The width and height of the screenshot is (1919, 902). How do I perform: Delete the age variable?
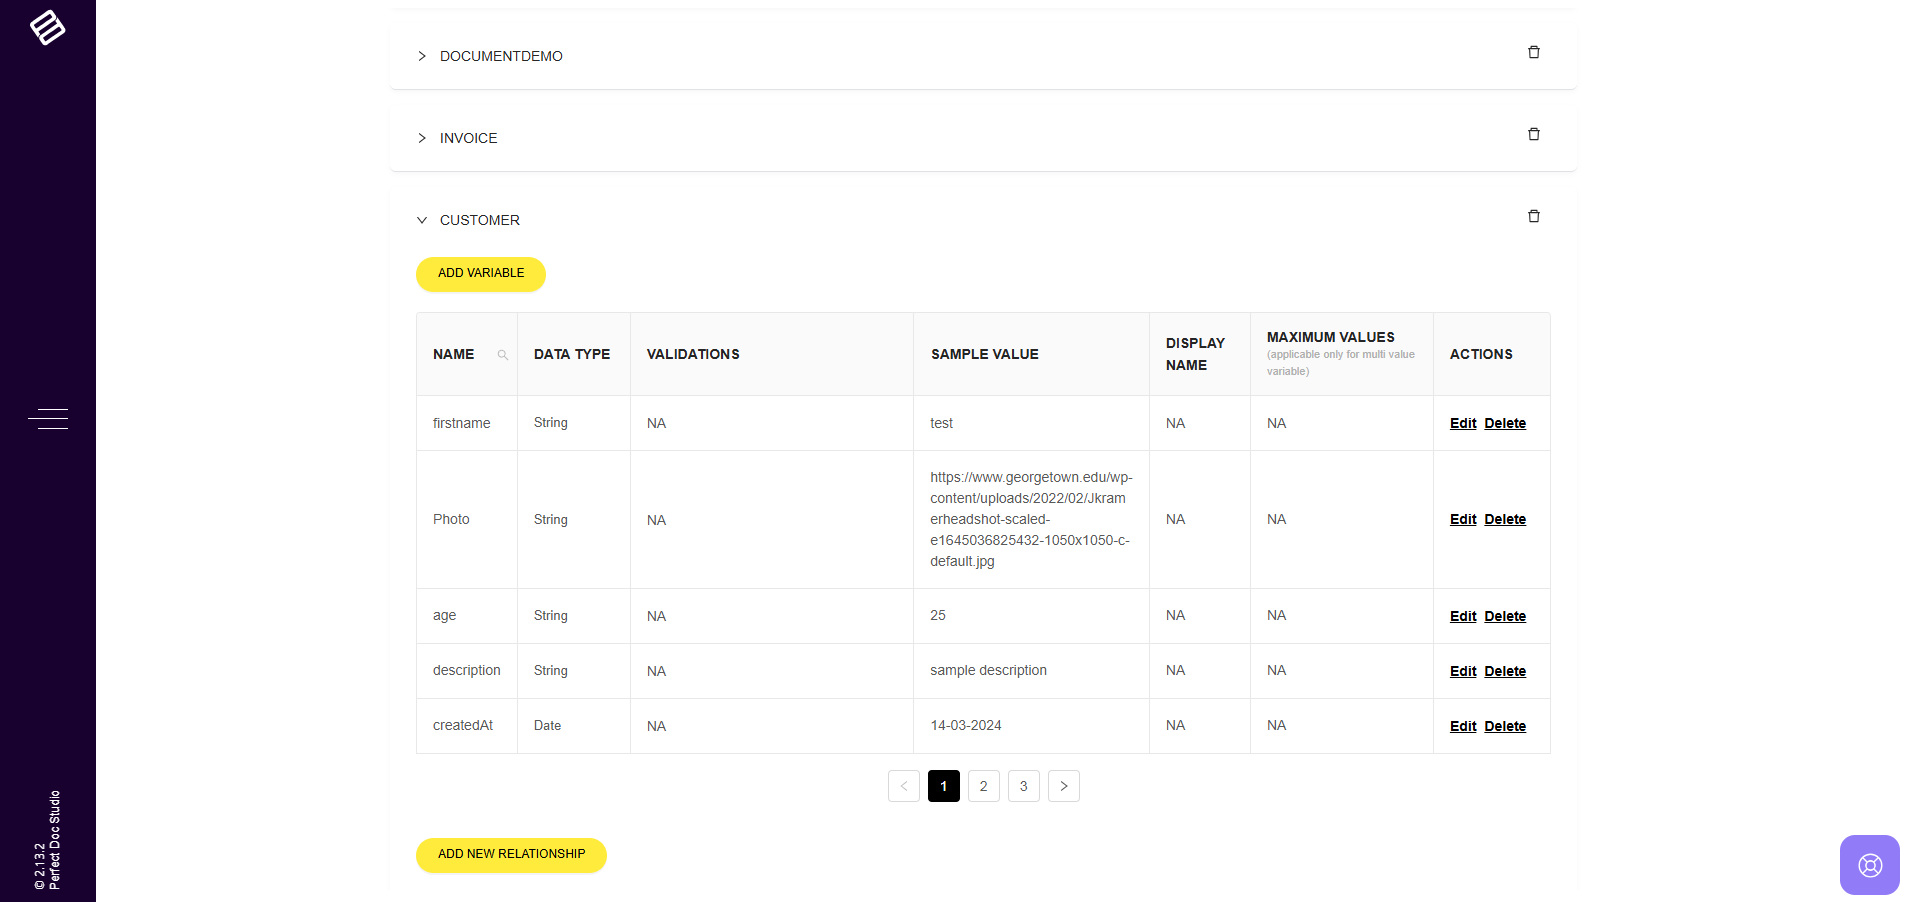1504,617
